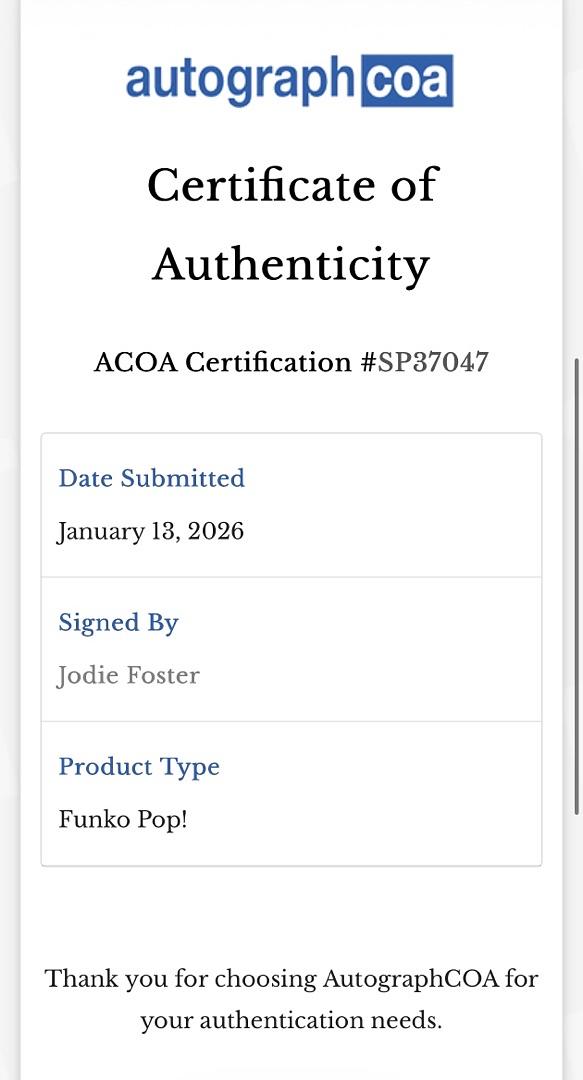Click the Date Submitted row
Image resolution: width=583 pixels, height=1080 pixels.
pos(292,506)
